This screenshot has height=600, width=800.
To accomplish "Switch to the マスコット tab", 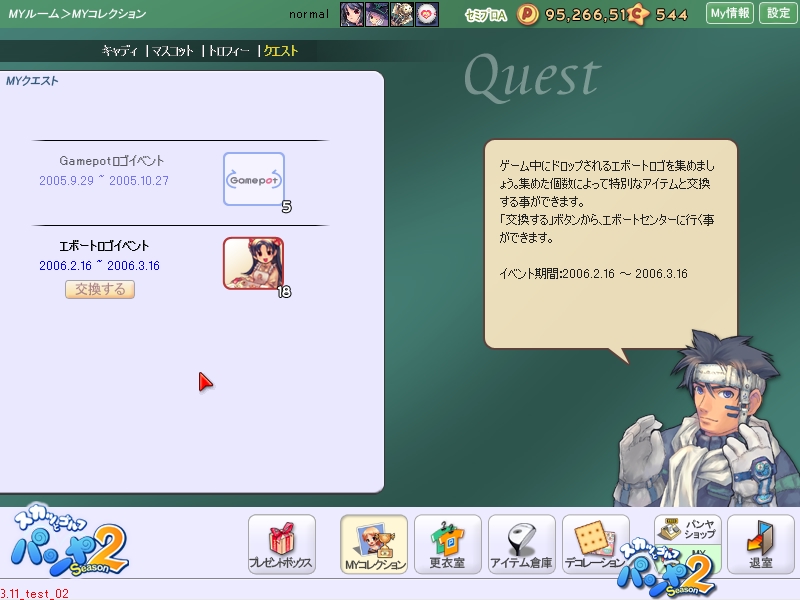I will (x=173, y=50).
